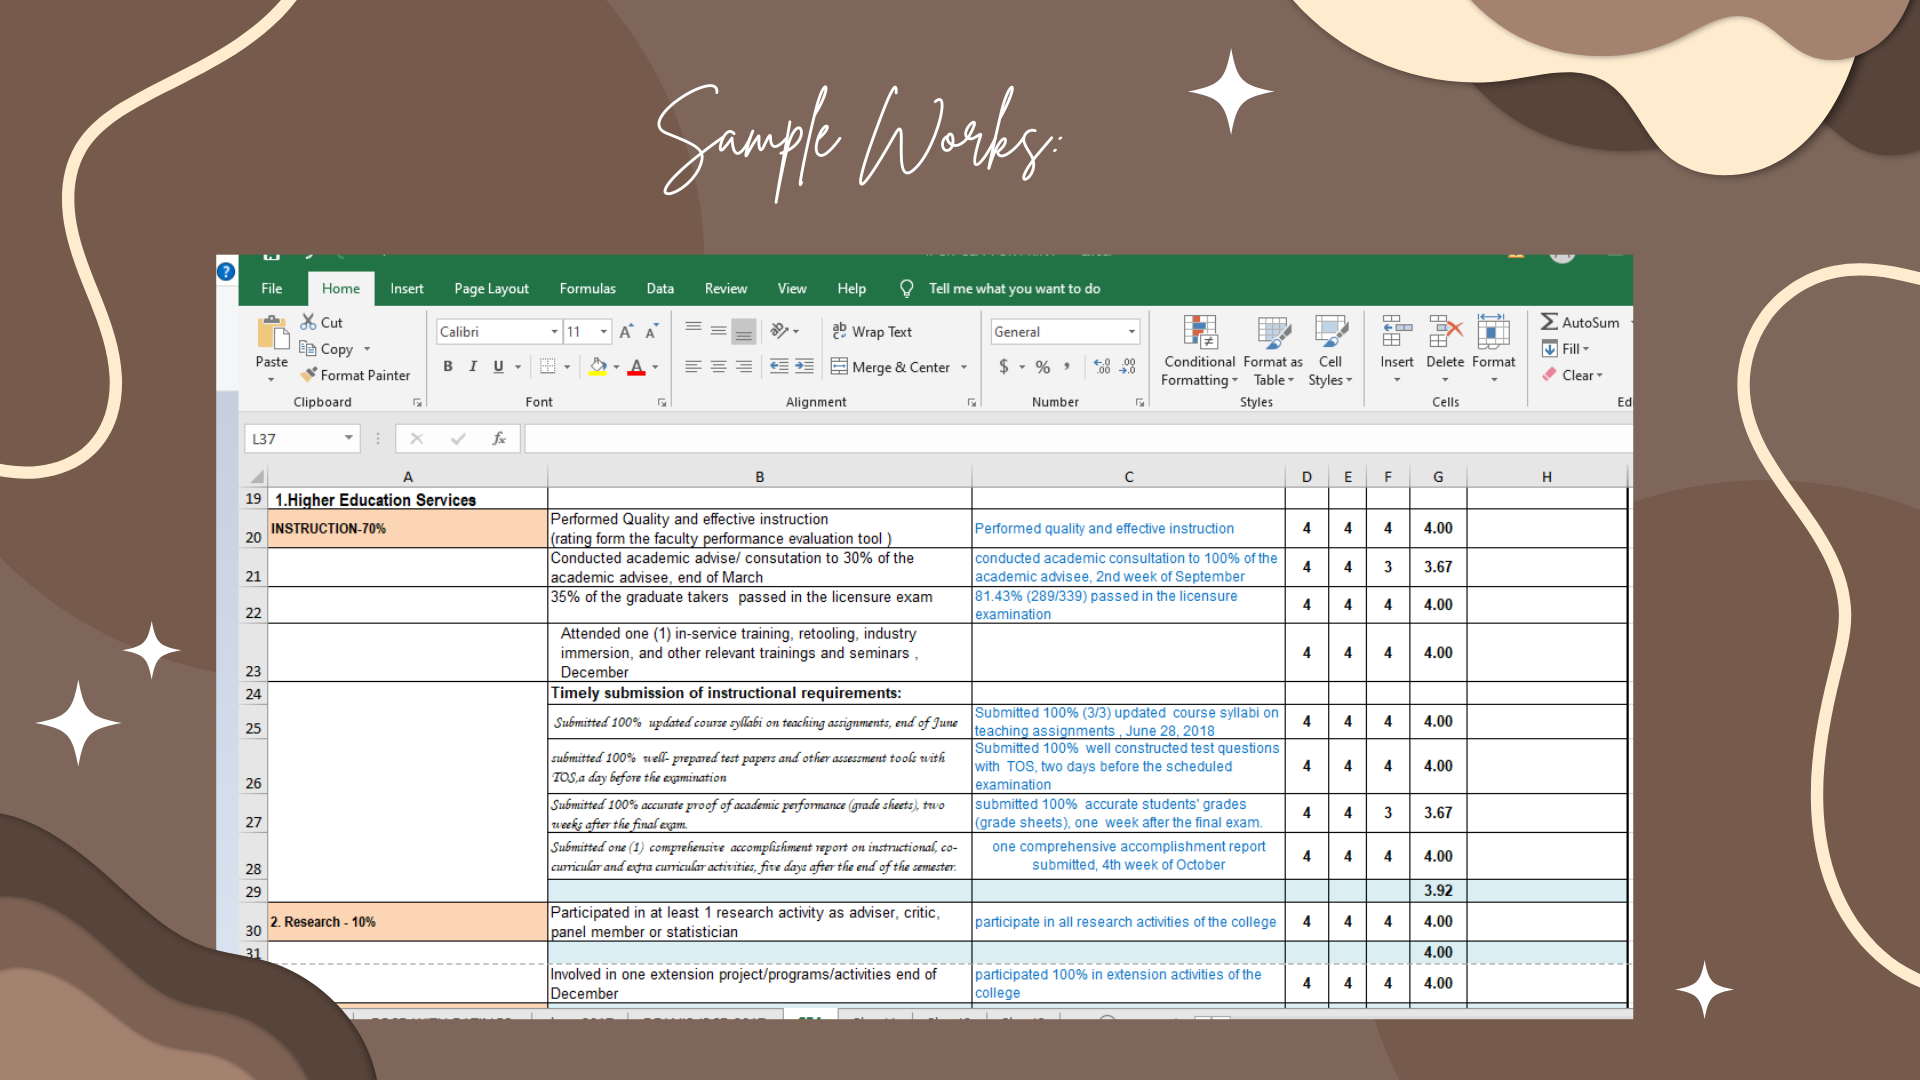Click the Accounting dollar format icon
Viewport: 1920px width, 1080px height.
1004,367
